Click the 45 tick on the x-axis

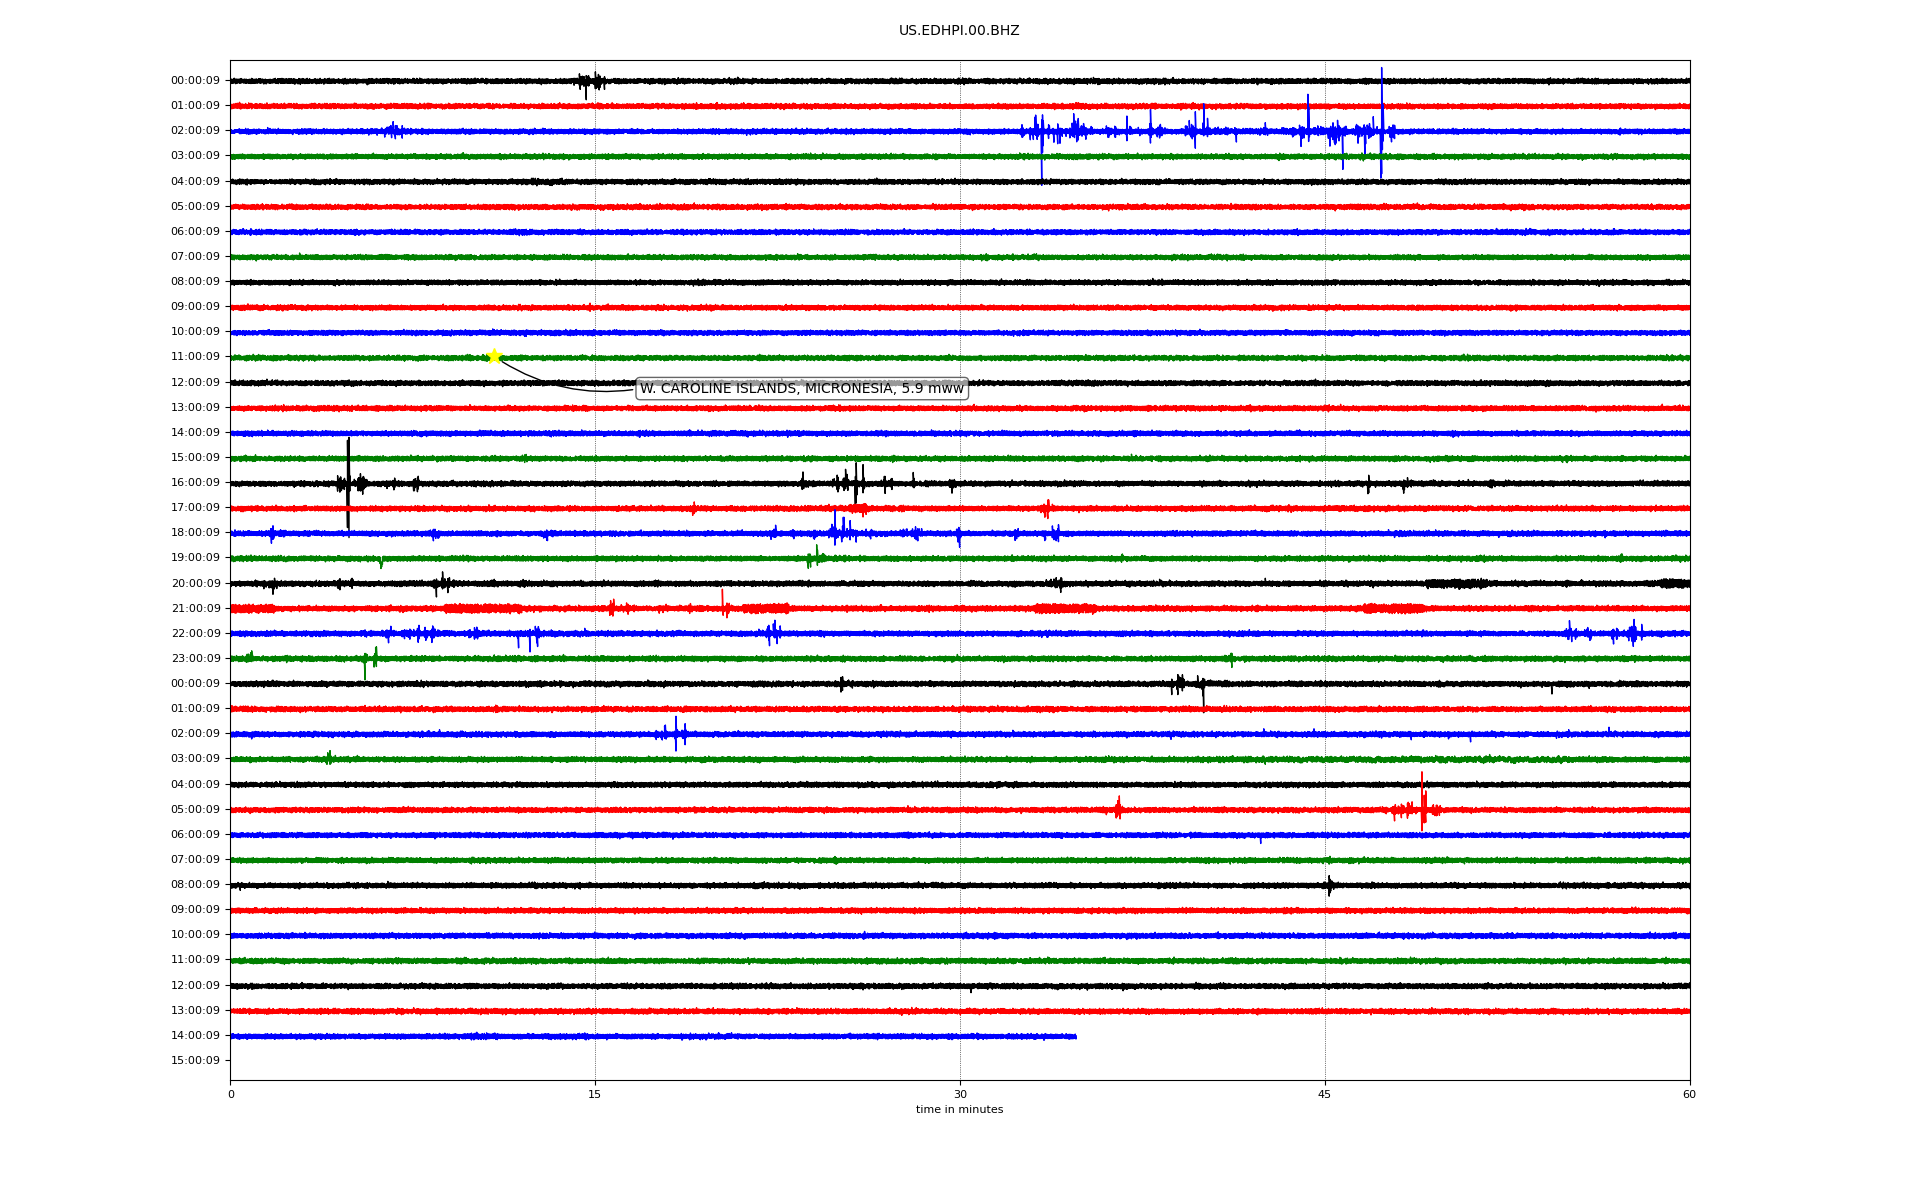(x=1324, y=1094)
